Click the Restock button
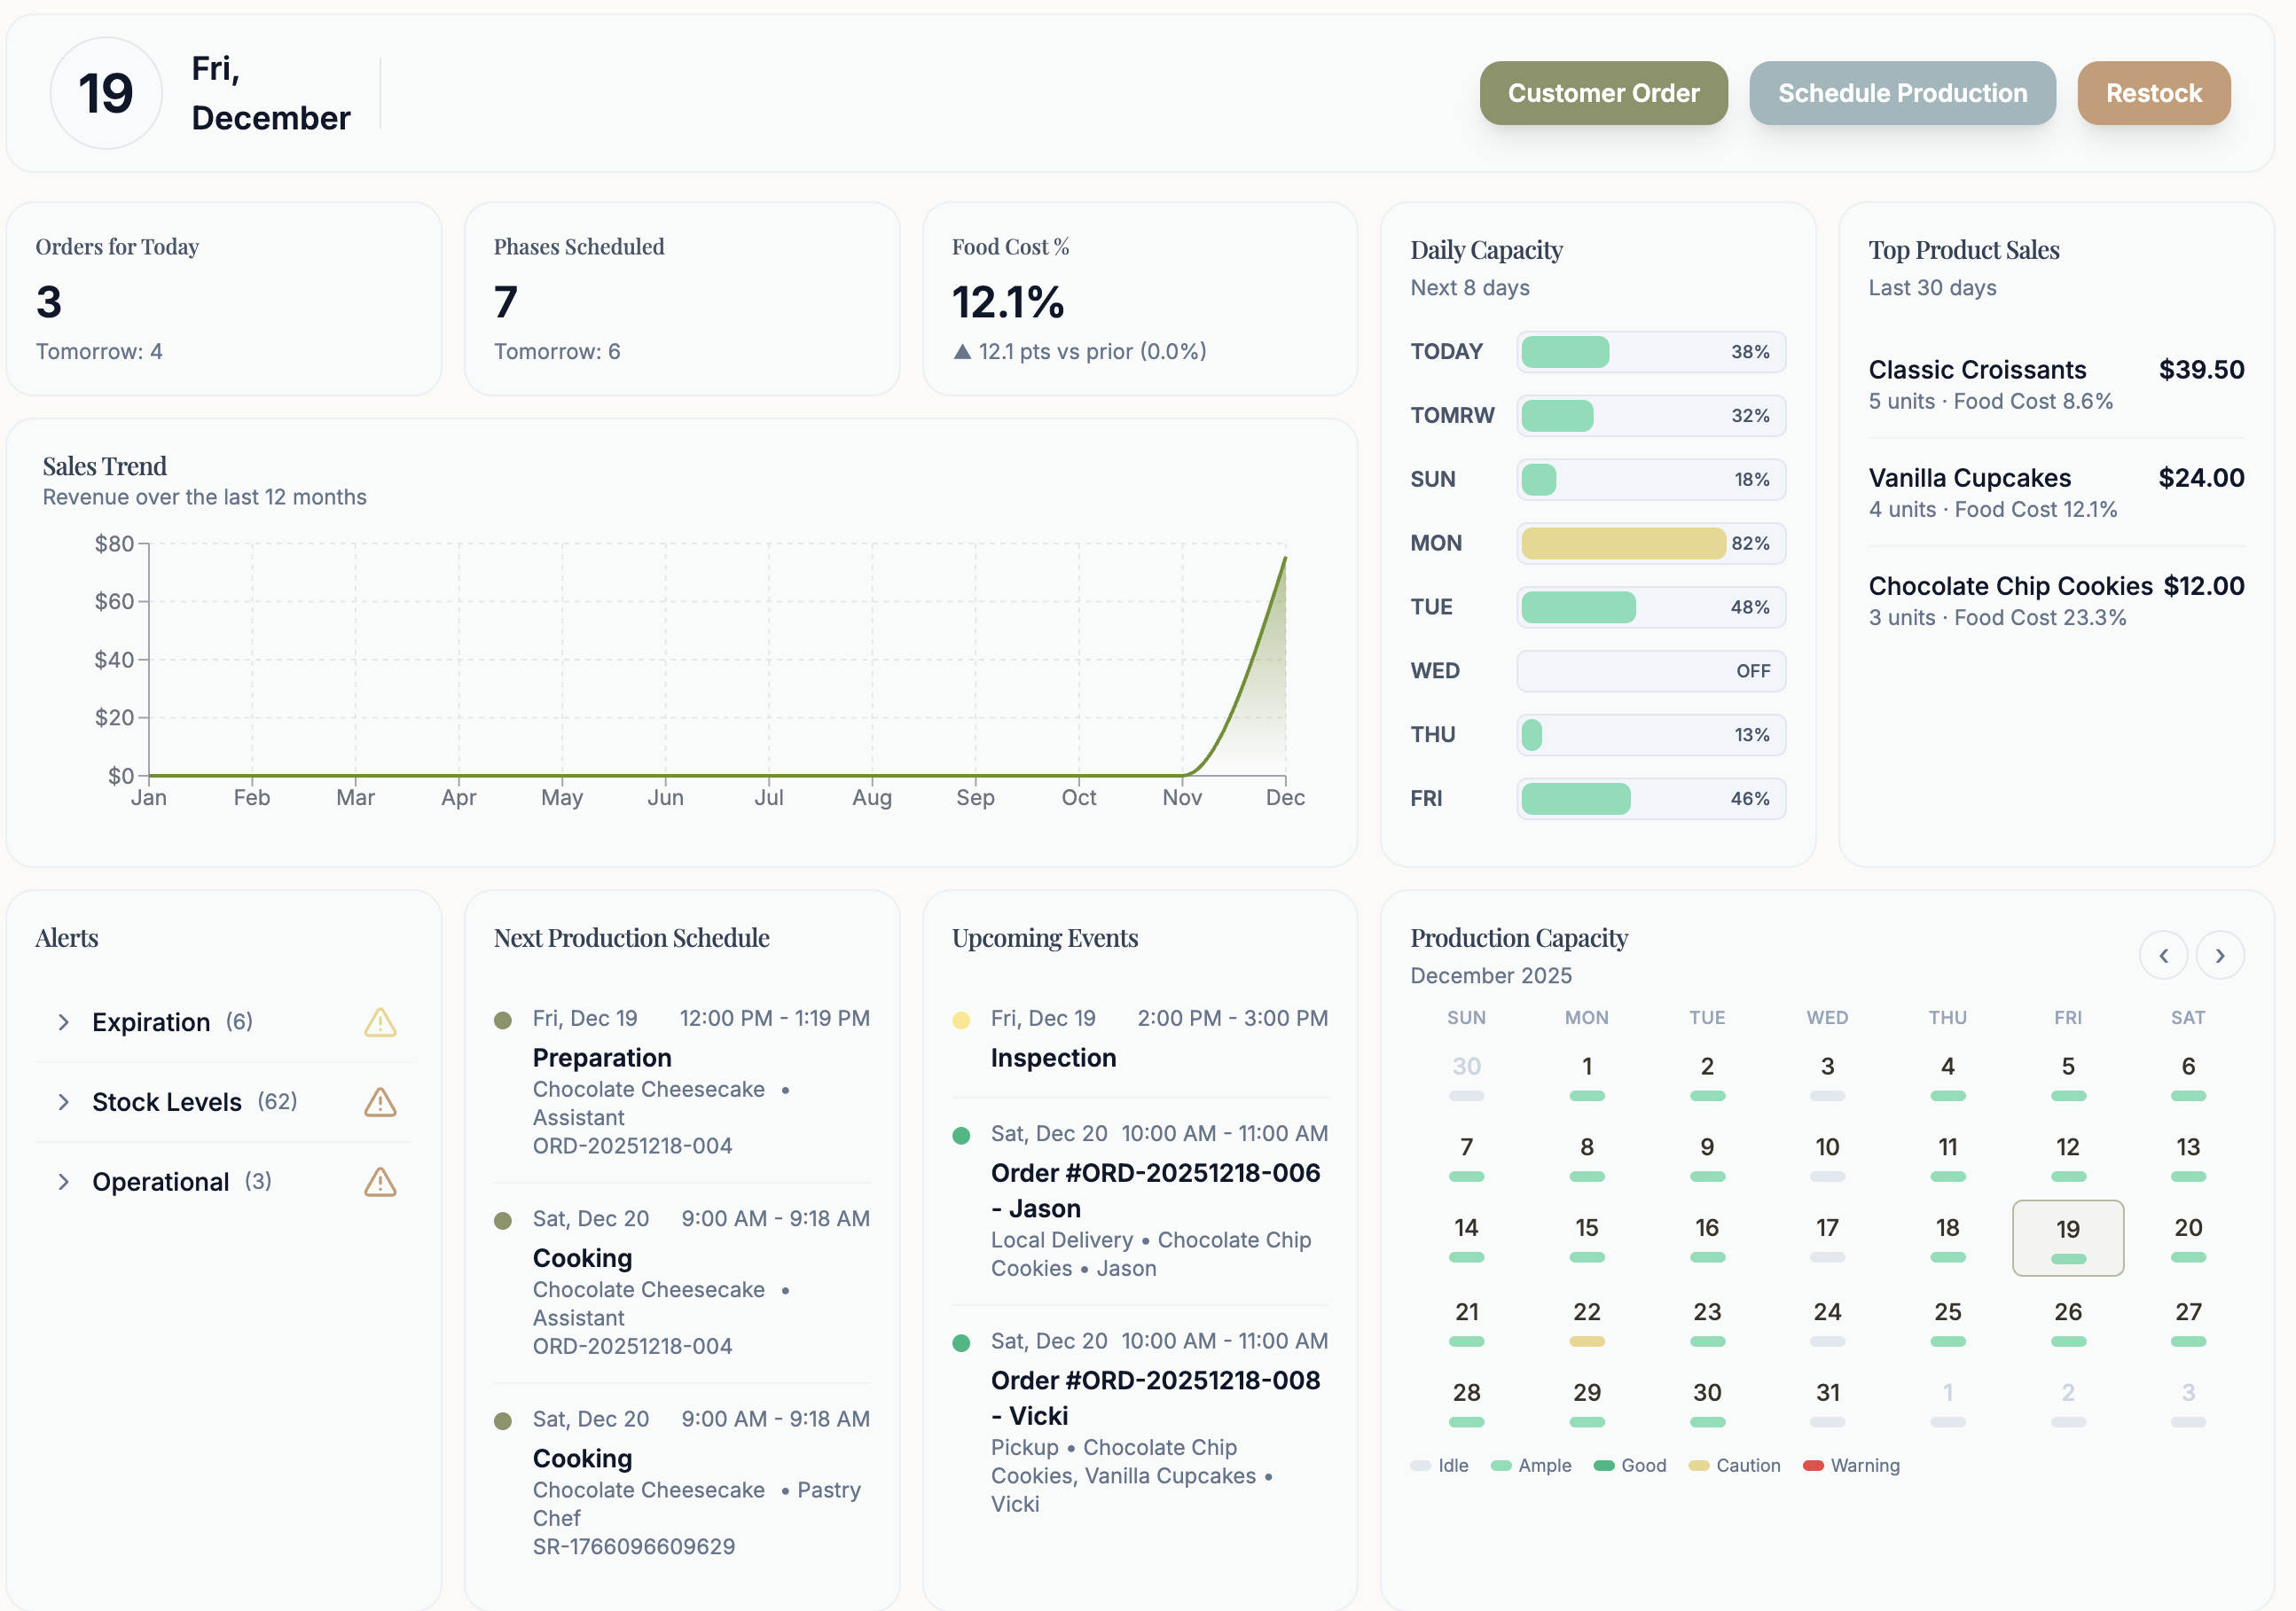 [2153, 93]
